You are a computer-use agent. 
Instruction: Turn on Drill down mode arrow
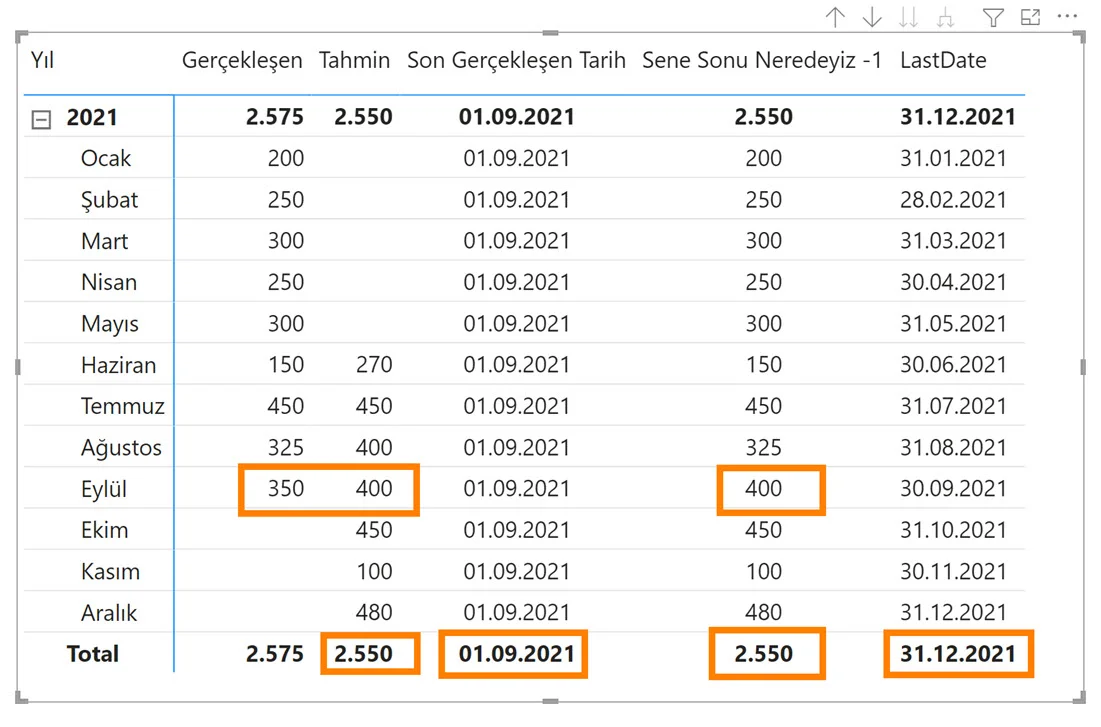coord(872,17)
